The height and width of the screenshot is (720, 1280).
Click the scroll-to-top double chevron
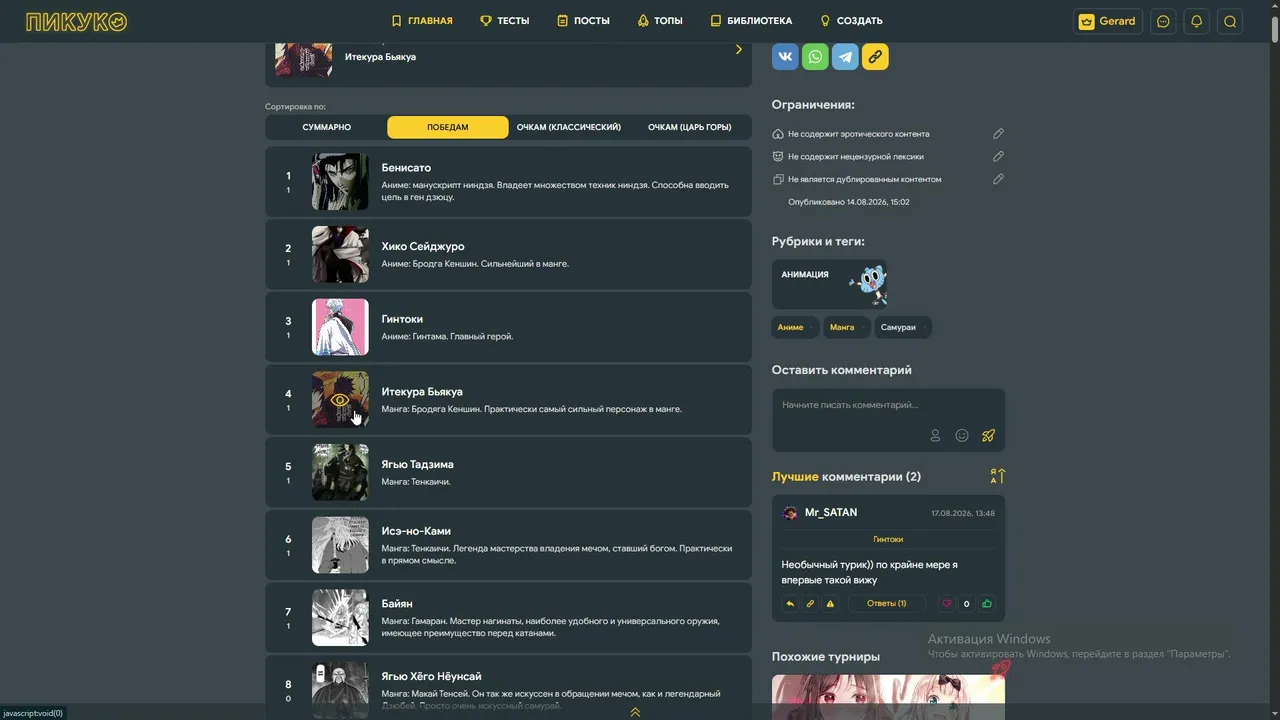point(635,712)
